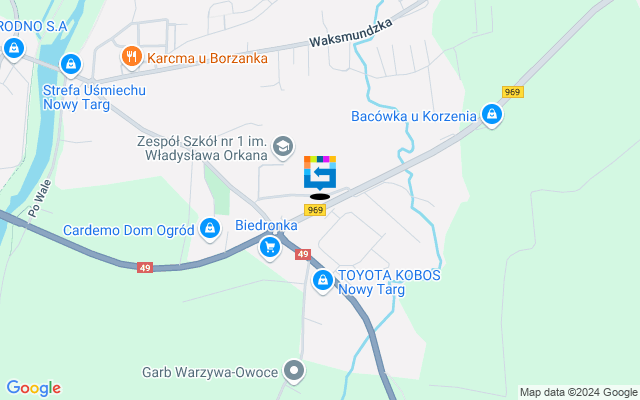Select the Strefa Uśmiechu shopping pin
The height and width of the screenshot is (400, 640).
pos(71,65)
